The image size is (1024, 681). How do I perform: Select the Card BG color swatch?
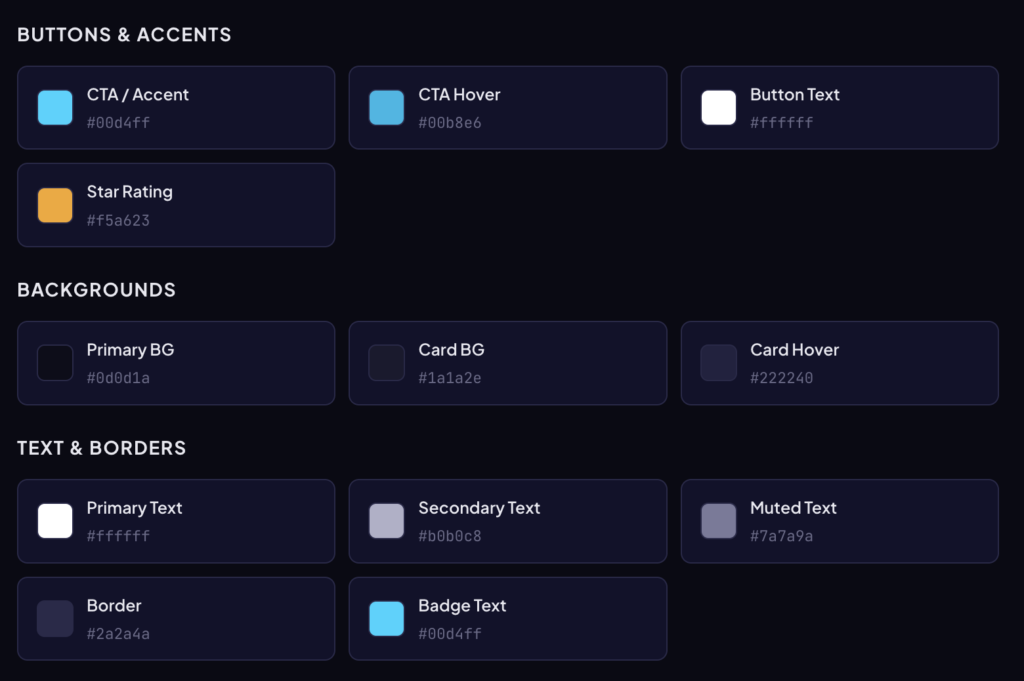(x=386, y=362)
